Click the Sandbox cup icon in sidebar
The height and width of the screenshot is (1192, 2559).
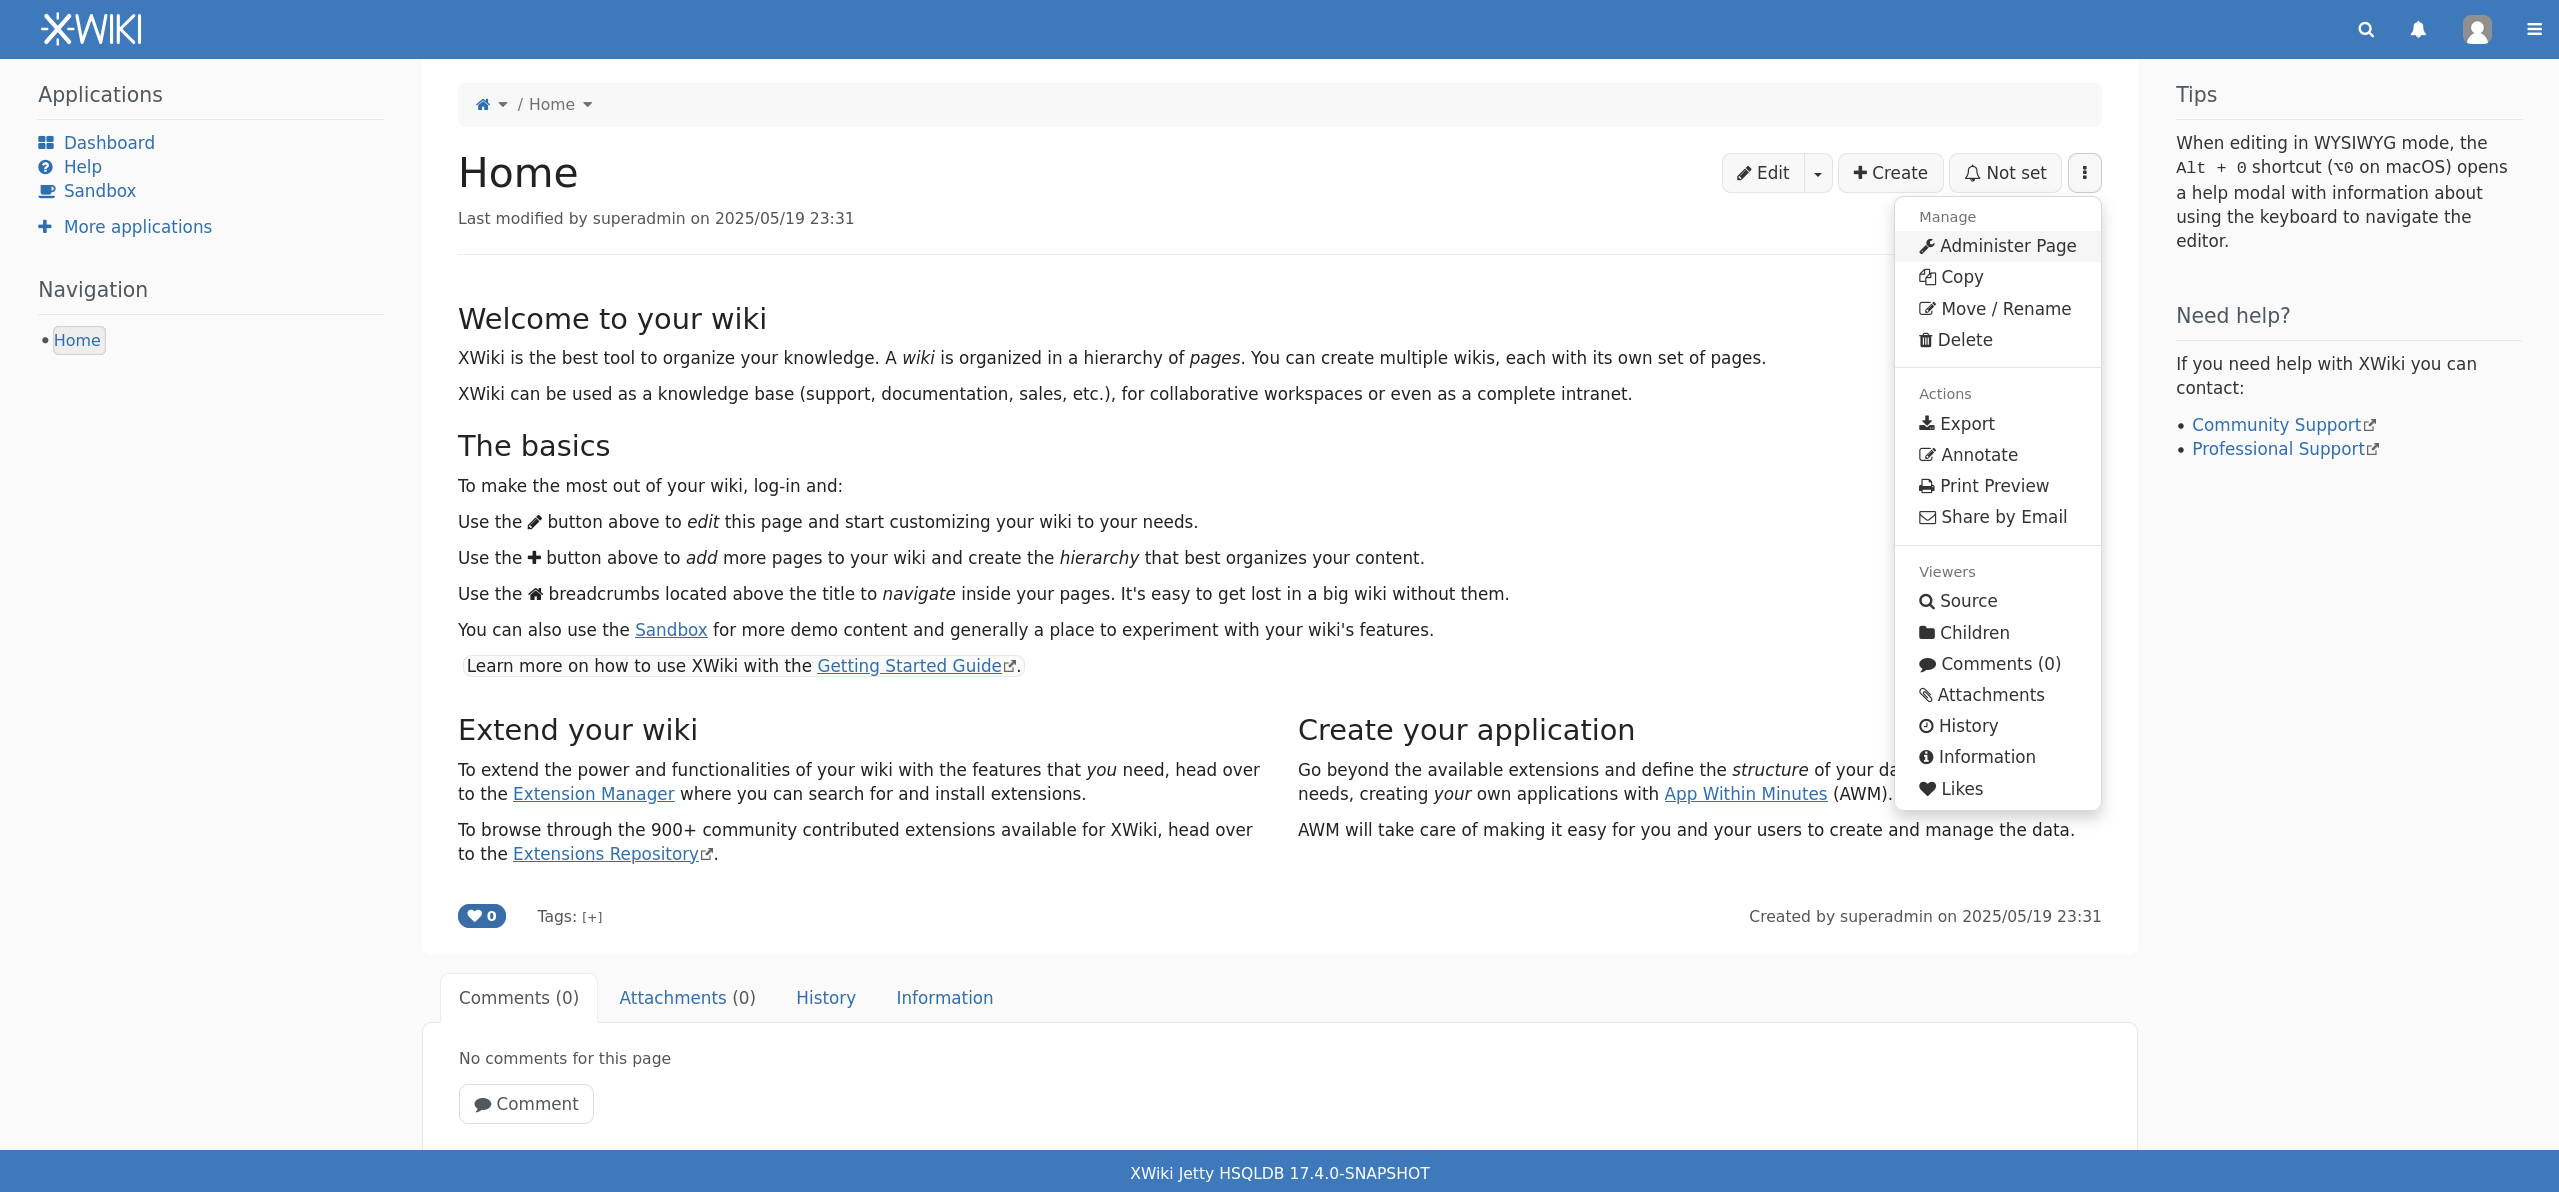point(46,191)
